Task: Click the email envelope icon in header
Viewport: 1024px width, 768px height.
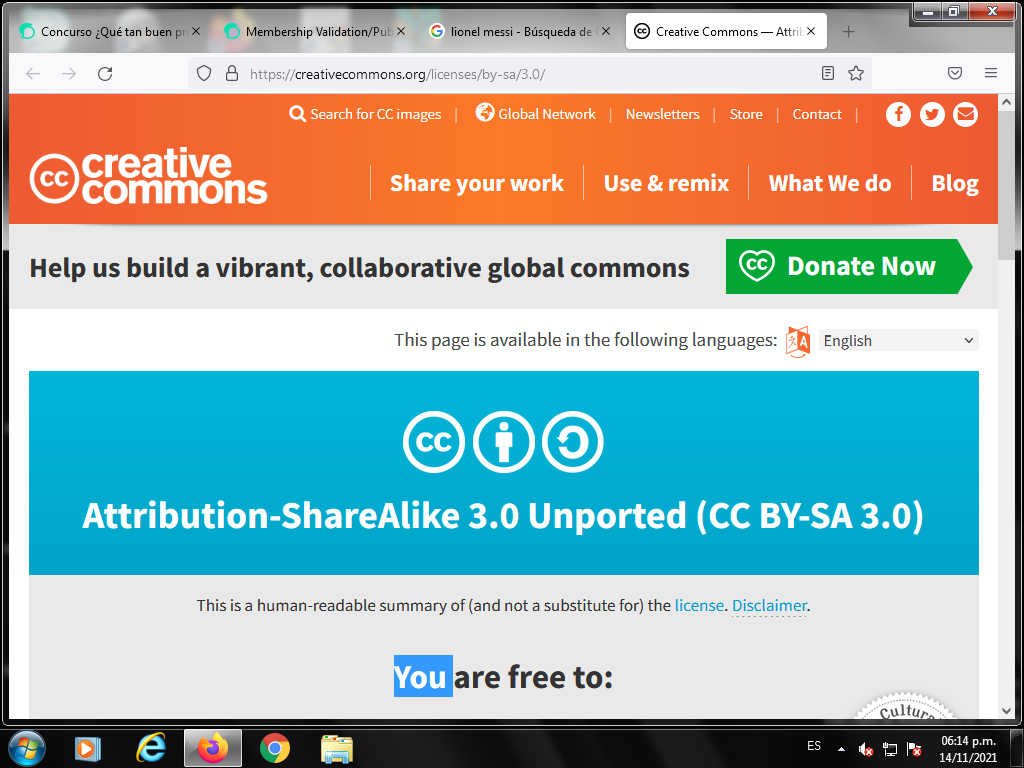Action: pyautogui.click(x=965, y=114)
